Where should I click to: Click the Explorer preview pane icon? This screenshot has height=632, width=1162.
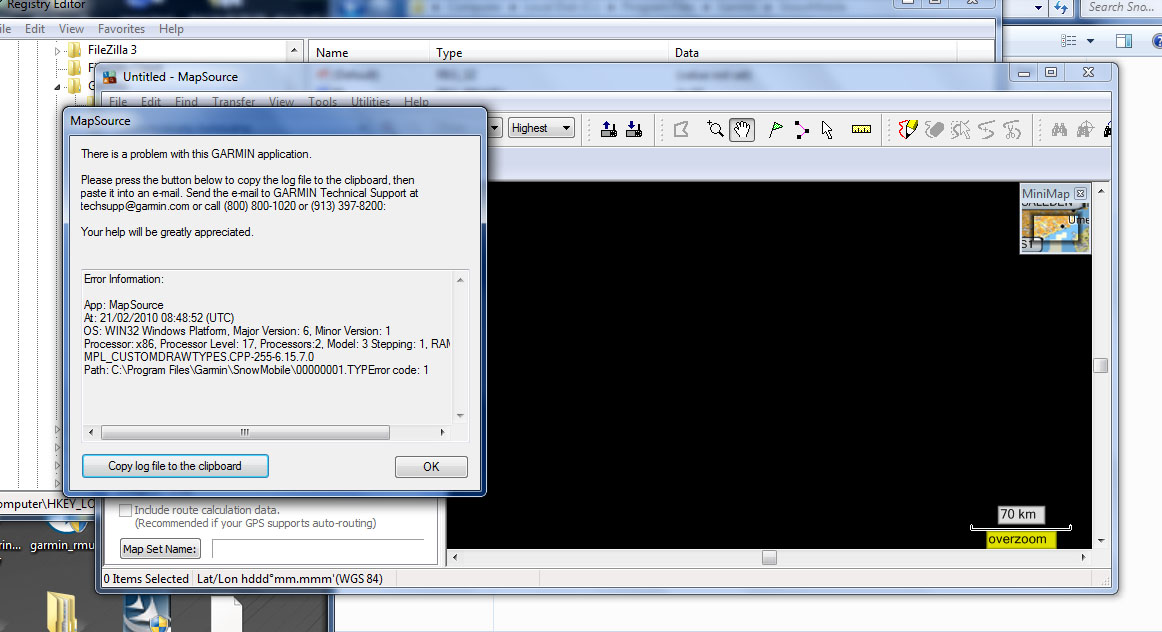(1124, 41)
